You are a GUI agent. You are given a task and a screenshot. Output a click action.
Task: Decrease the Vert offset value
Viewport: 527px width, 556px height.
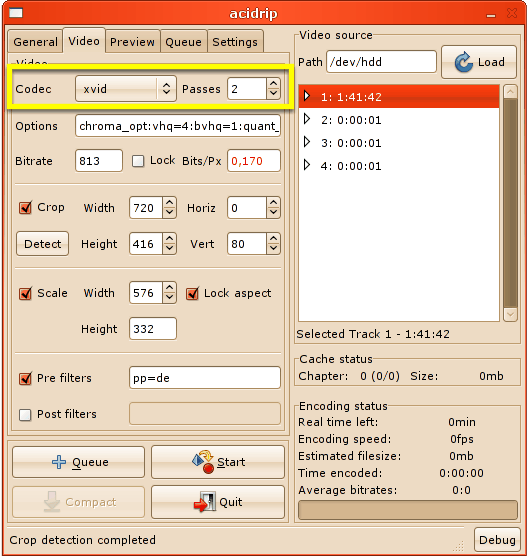click(x=273, y=249)
